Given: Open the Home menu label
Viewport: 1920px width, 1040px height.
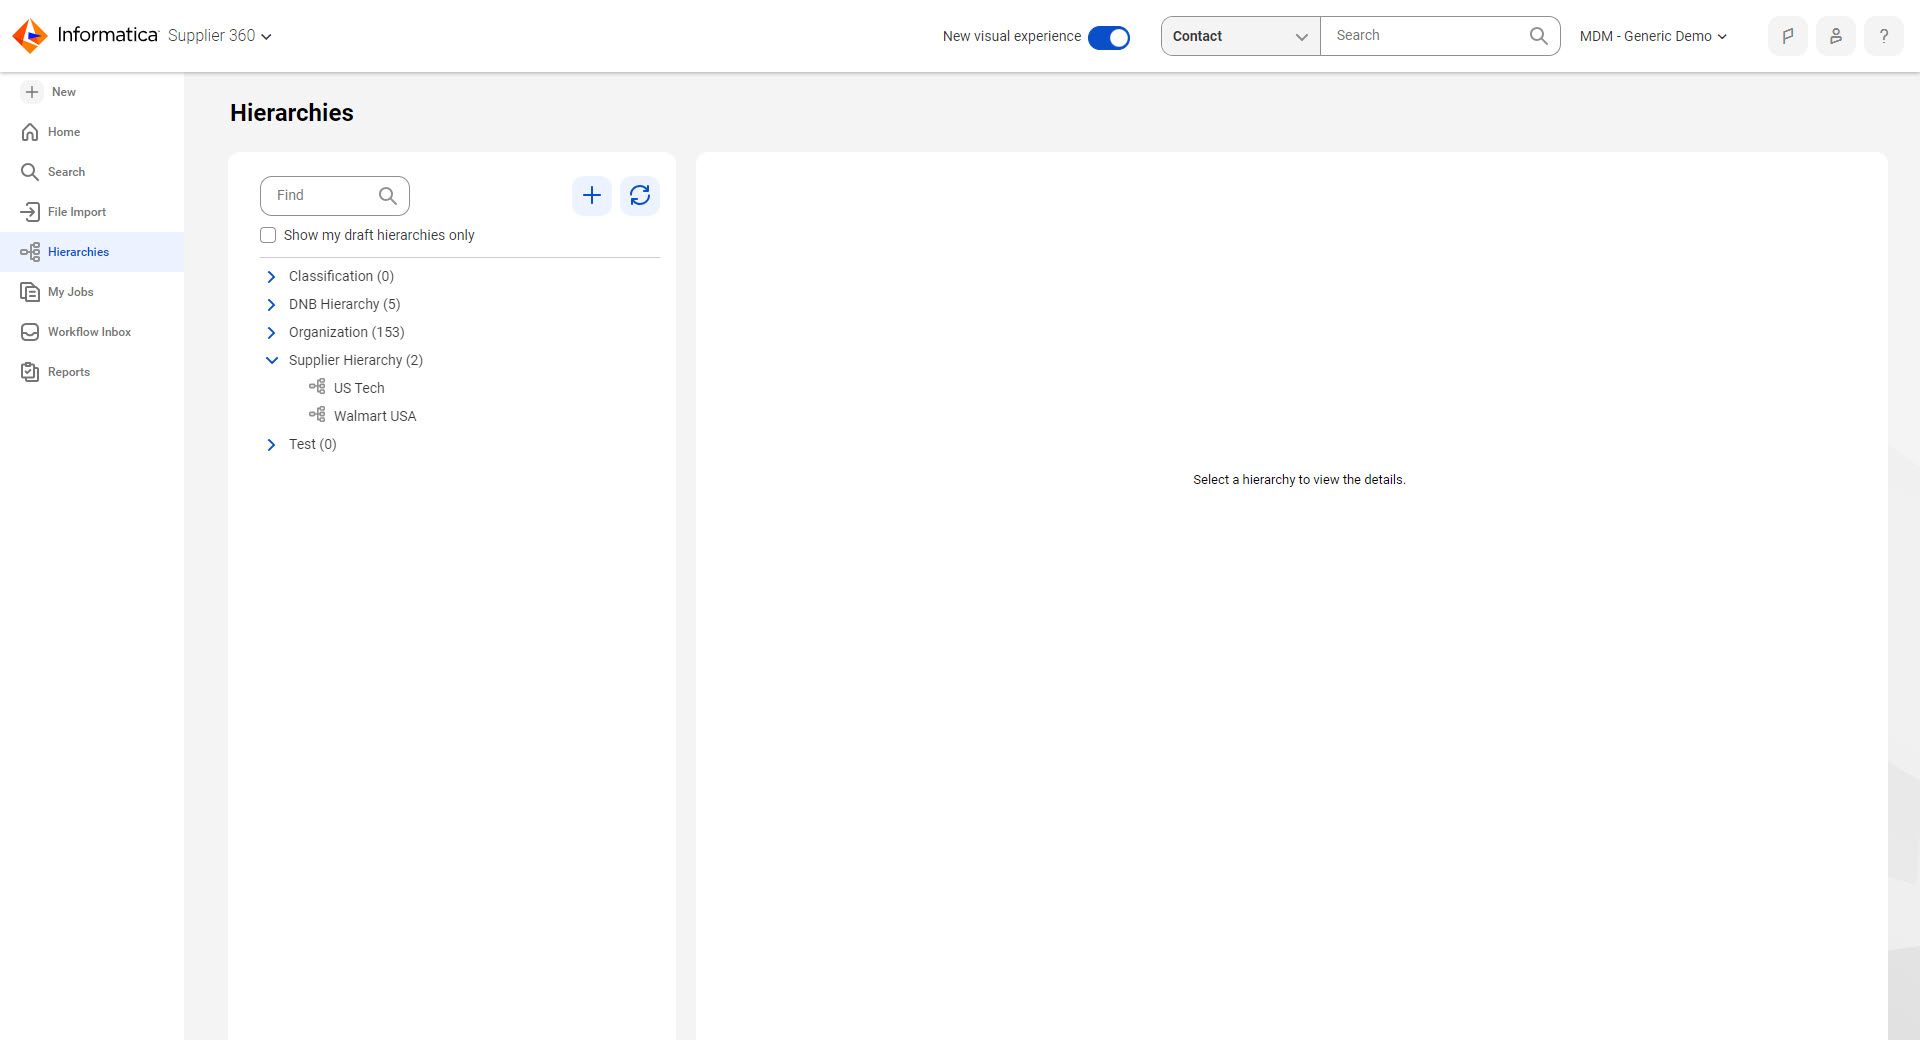Looking at the screenshot, I should pyautogui.click(x=64, y=132).
